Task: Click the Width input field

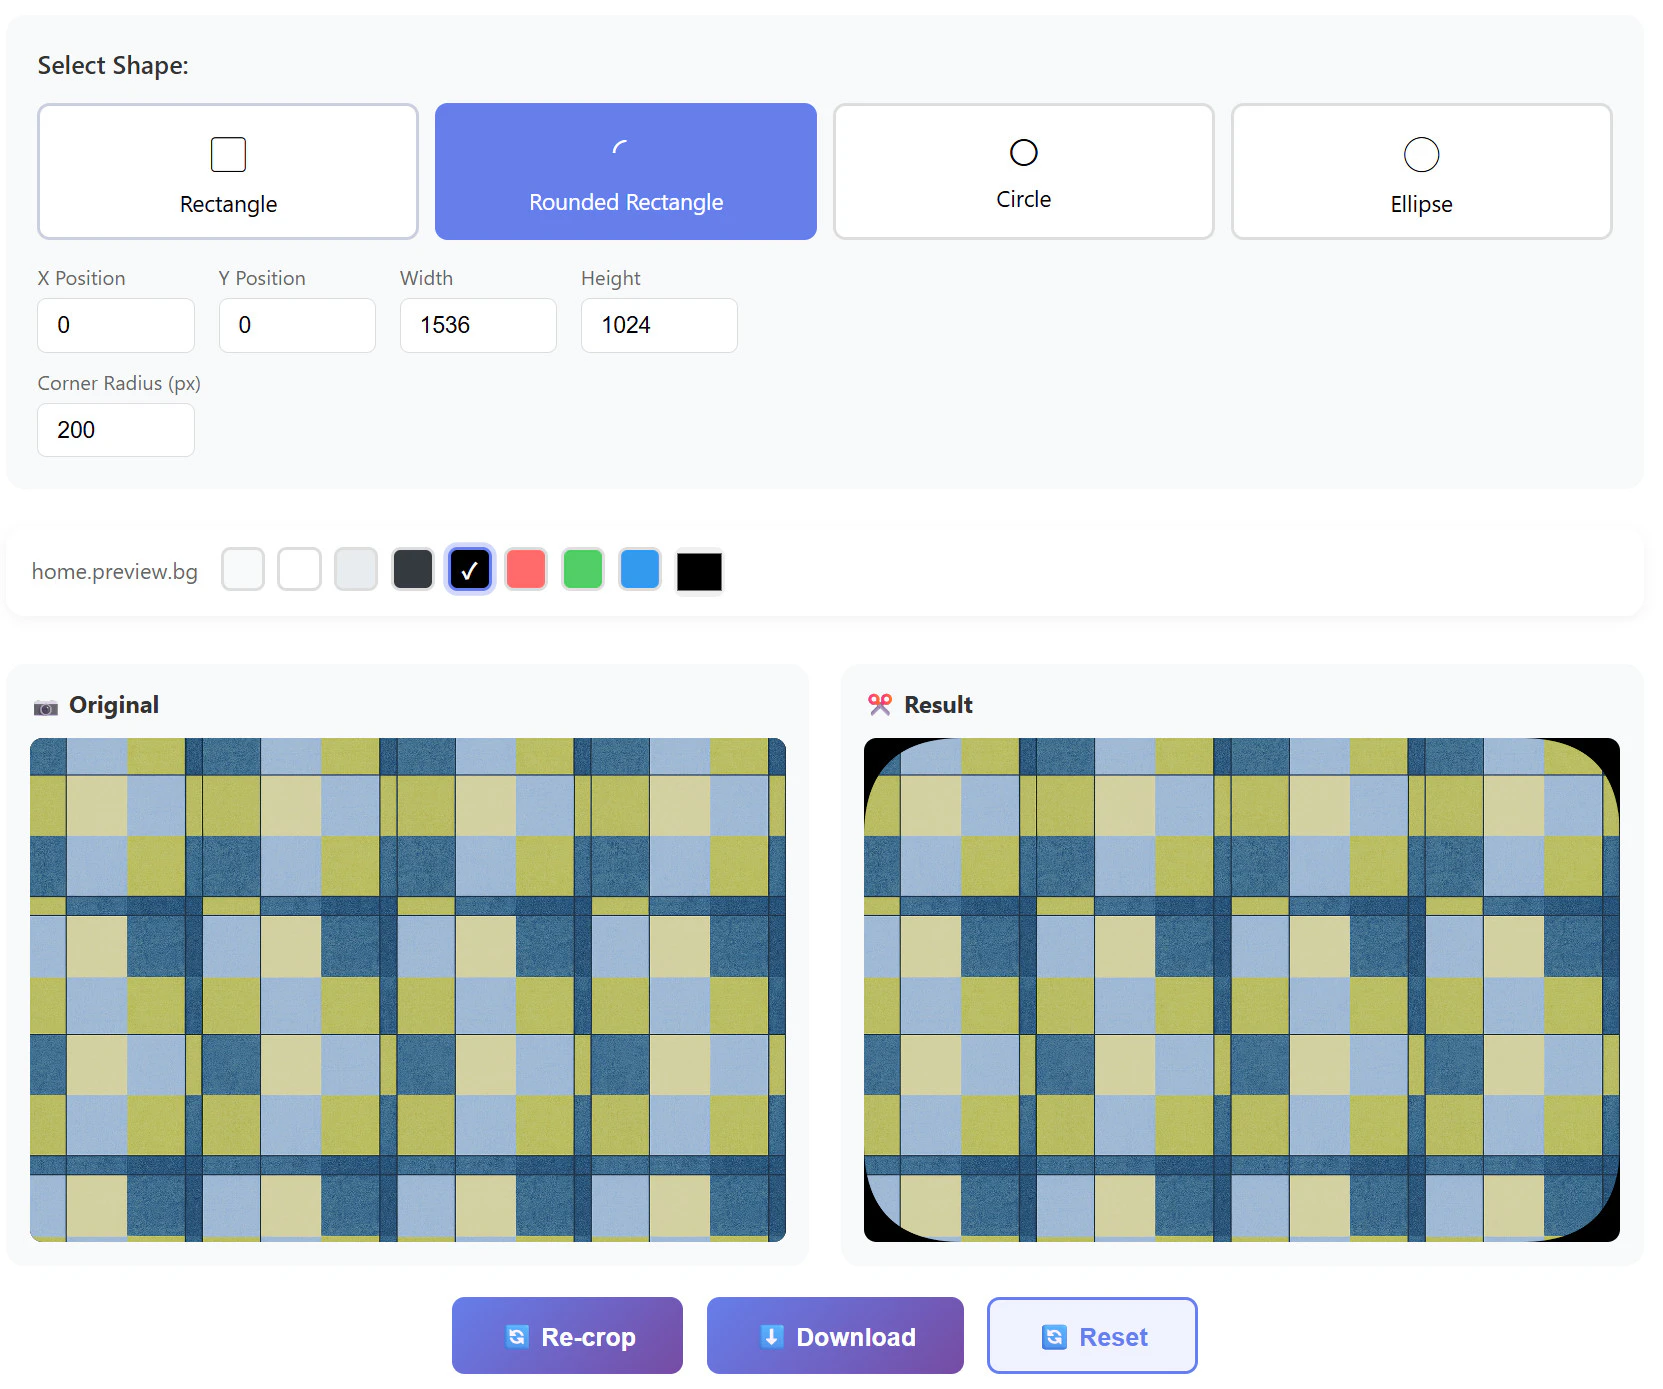Action: [x=478, y=325]
